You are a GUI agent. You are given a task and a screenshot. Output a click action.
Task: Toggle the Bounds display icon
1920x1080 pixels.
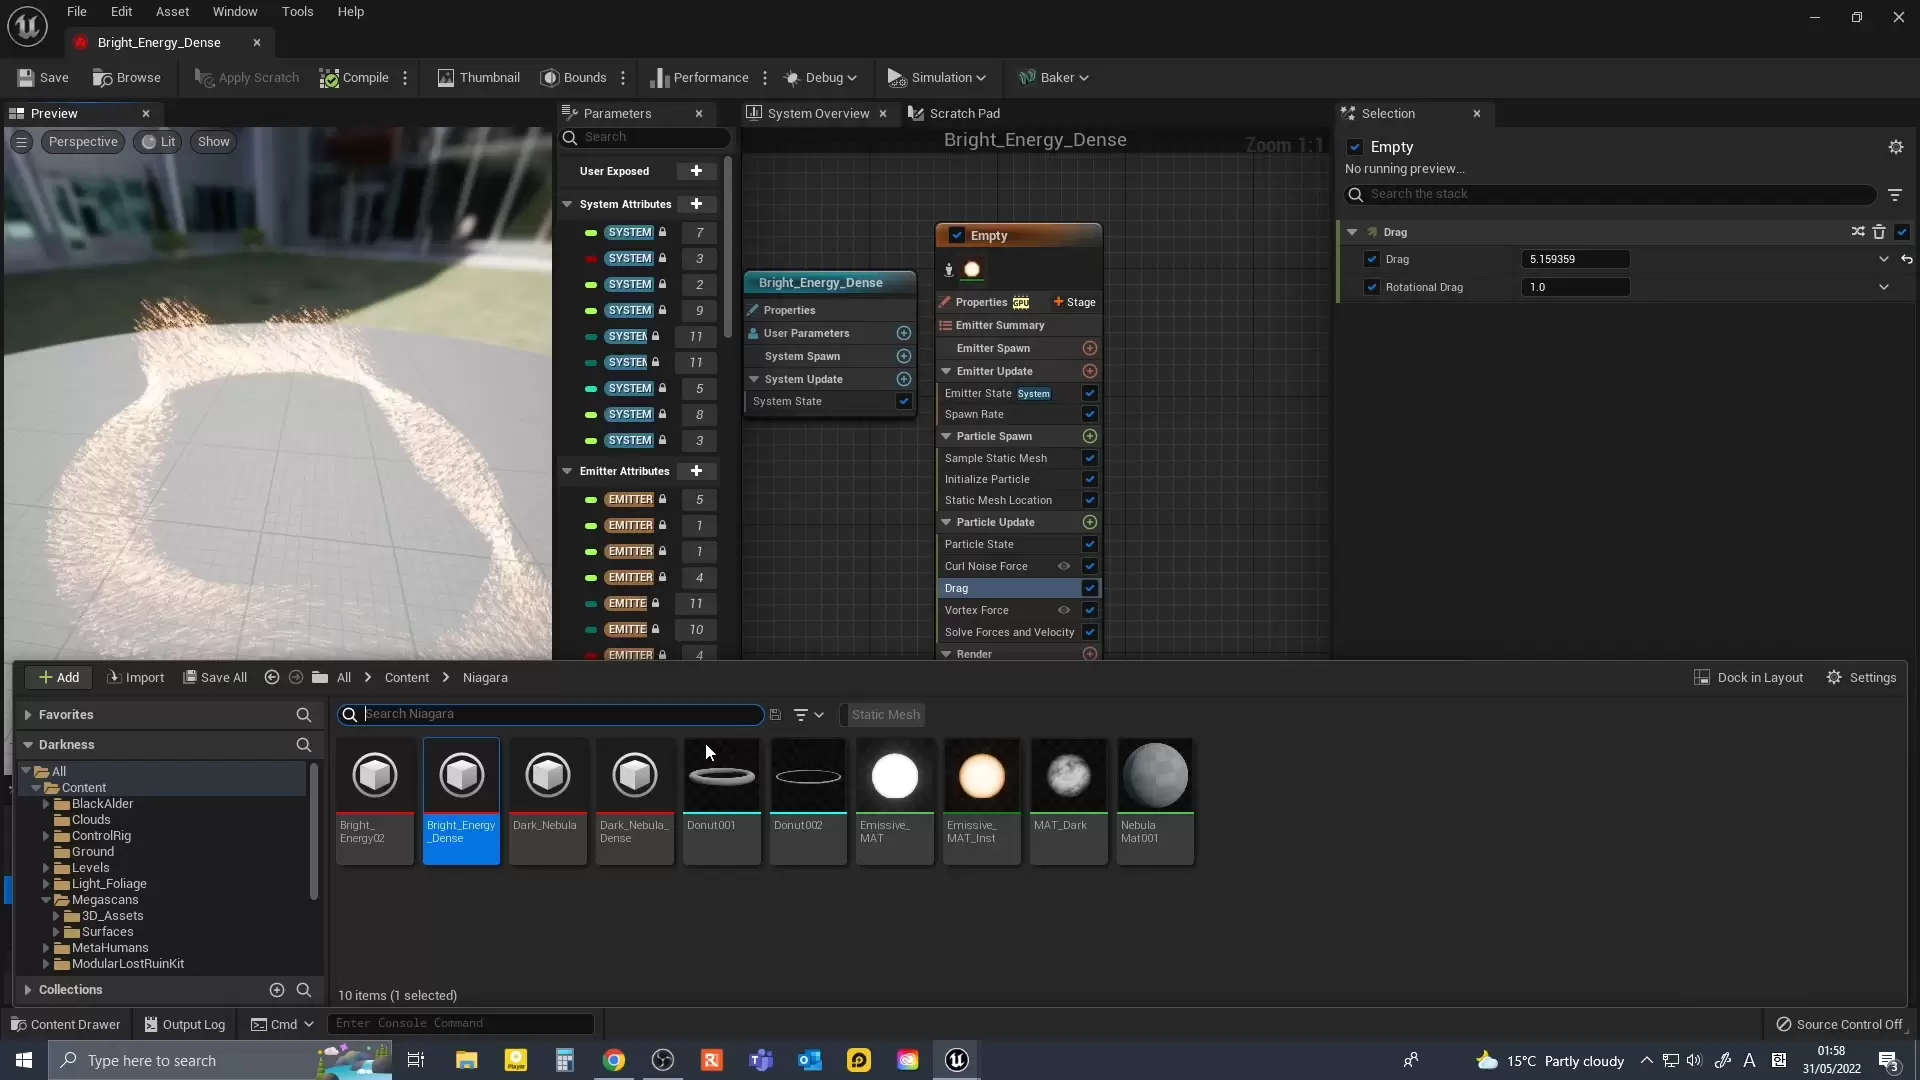coord(549,78)
